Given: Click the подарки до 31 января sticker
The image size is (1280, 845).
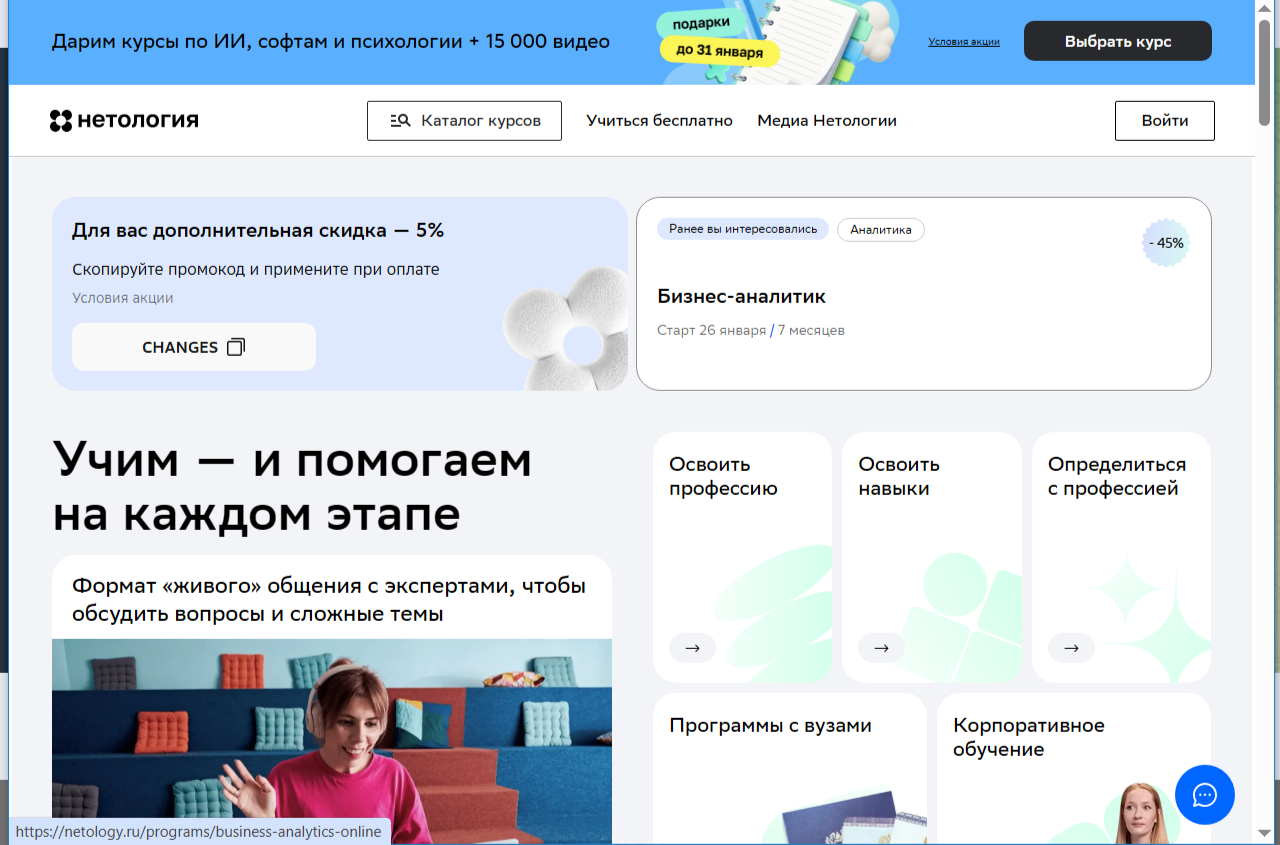Looking at the screenshot, I should point(719,37).
